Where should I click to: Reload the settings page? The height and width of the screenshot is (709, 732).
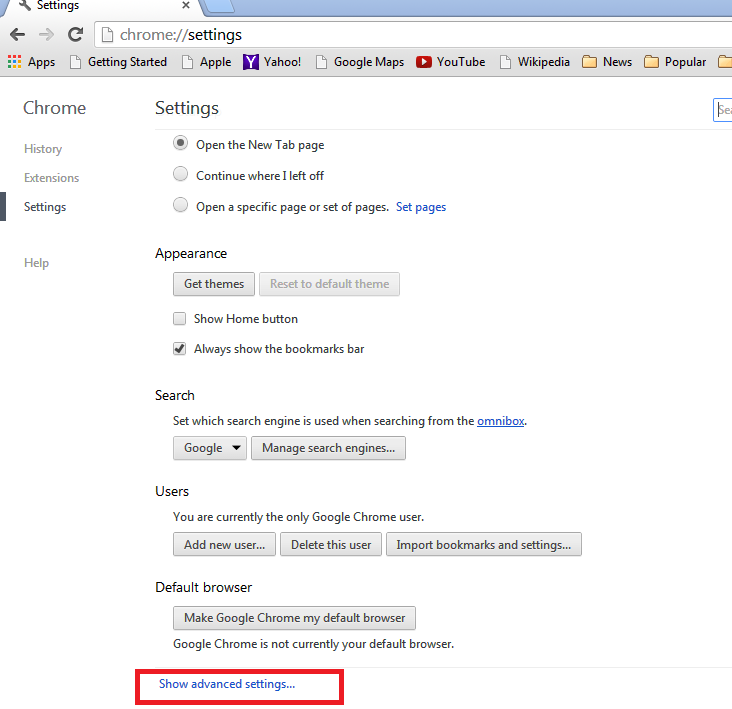tap(76, 35)
